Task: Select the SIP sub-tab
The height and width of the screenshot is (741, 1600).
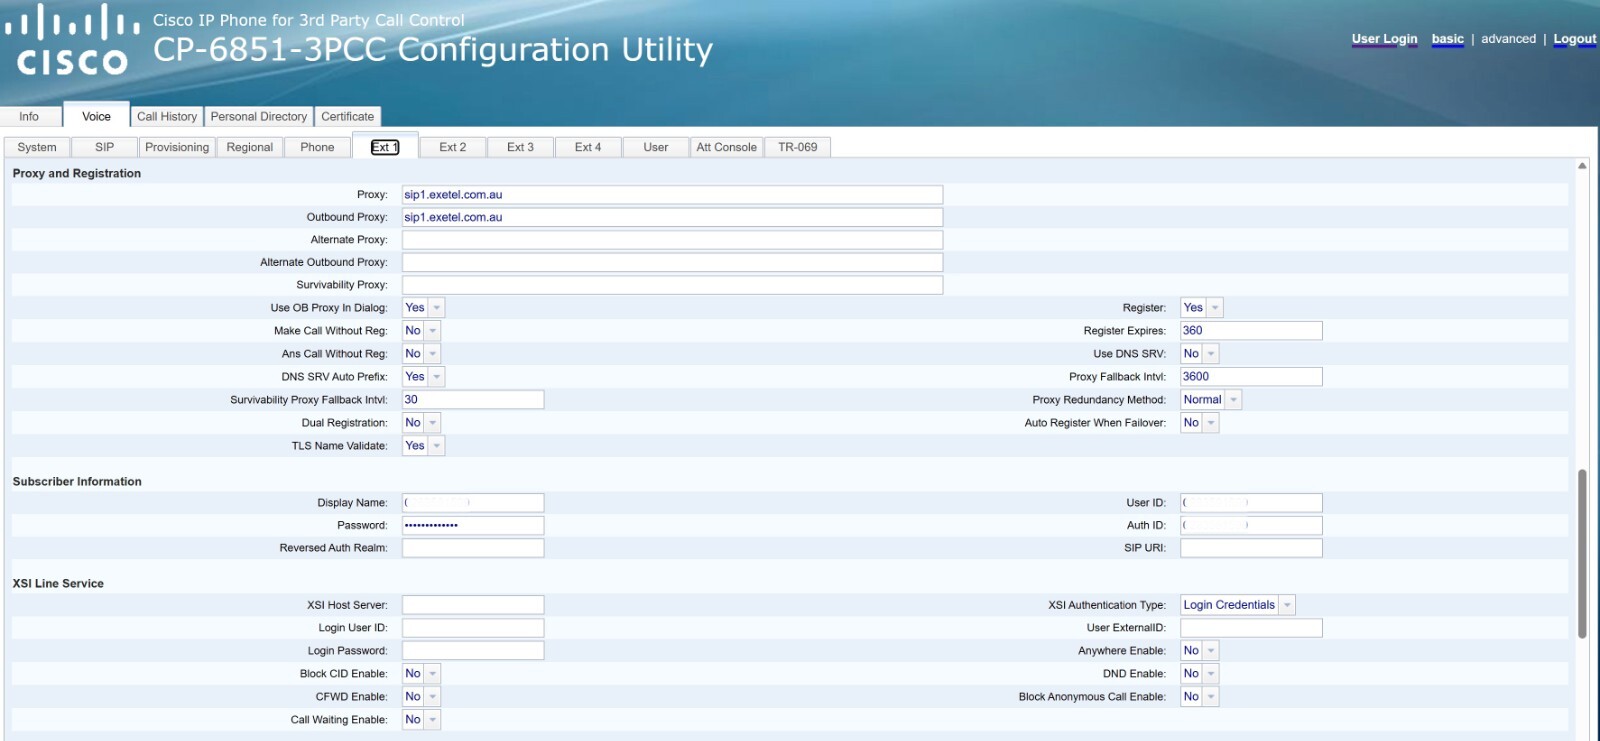Action: pos(105,147)
